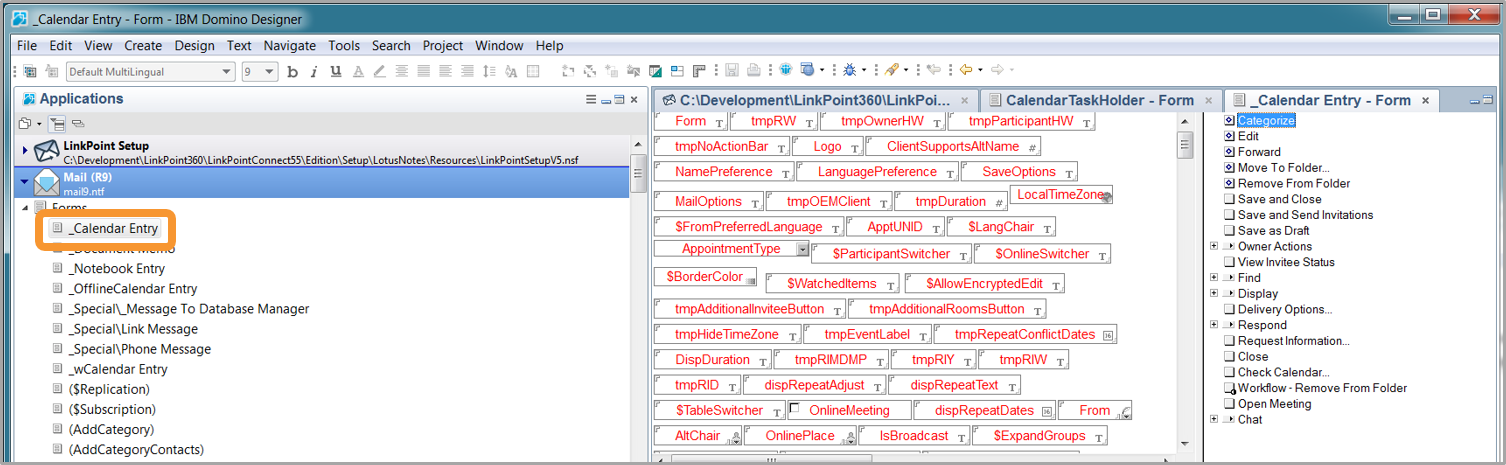Maximize the Applications panel

point(620,99)
